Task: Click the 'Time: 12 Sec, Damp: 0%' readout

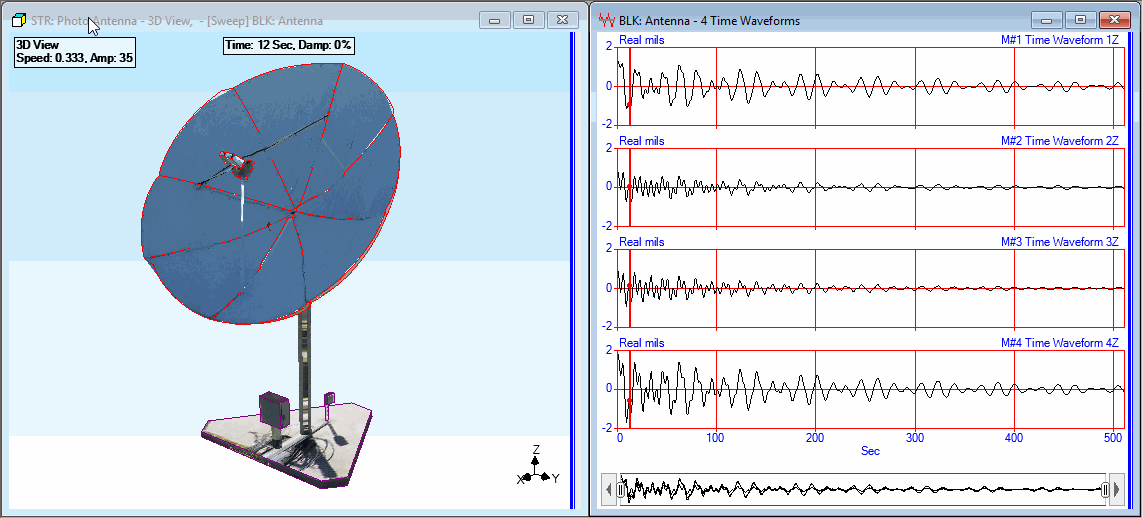Action: coord(289,45)
